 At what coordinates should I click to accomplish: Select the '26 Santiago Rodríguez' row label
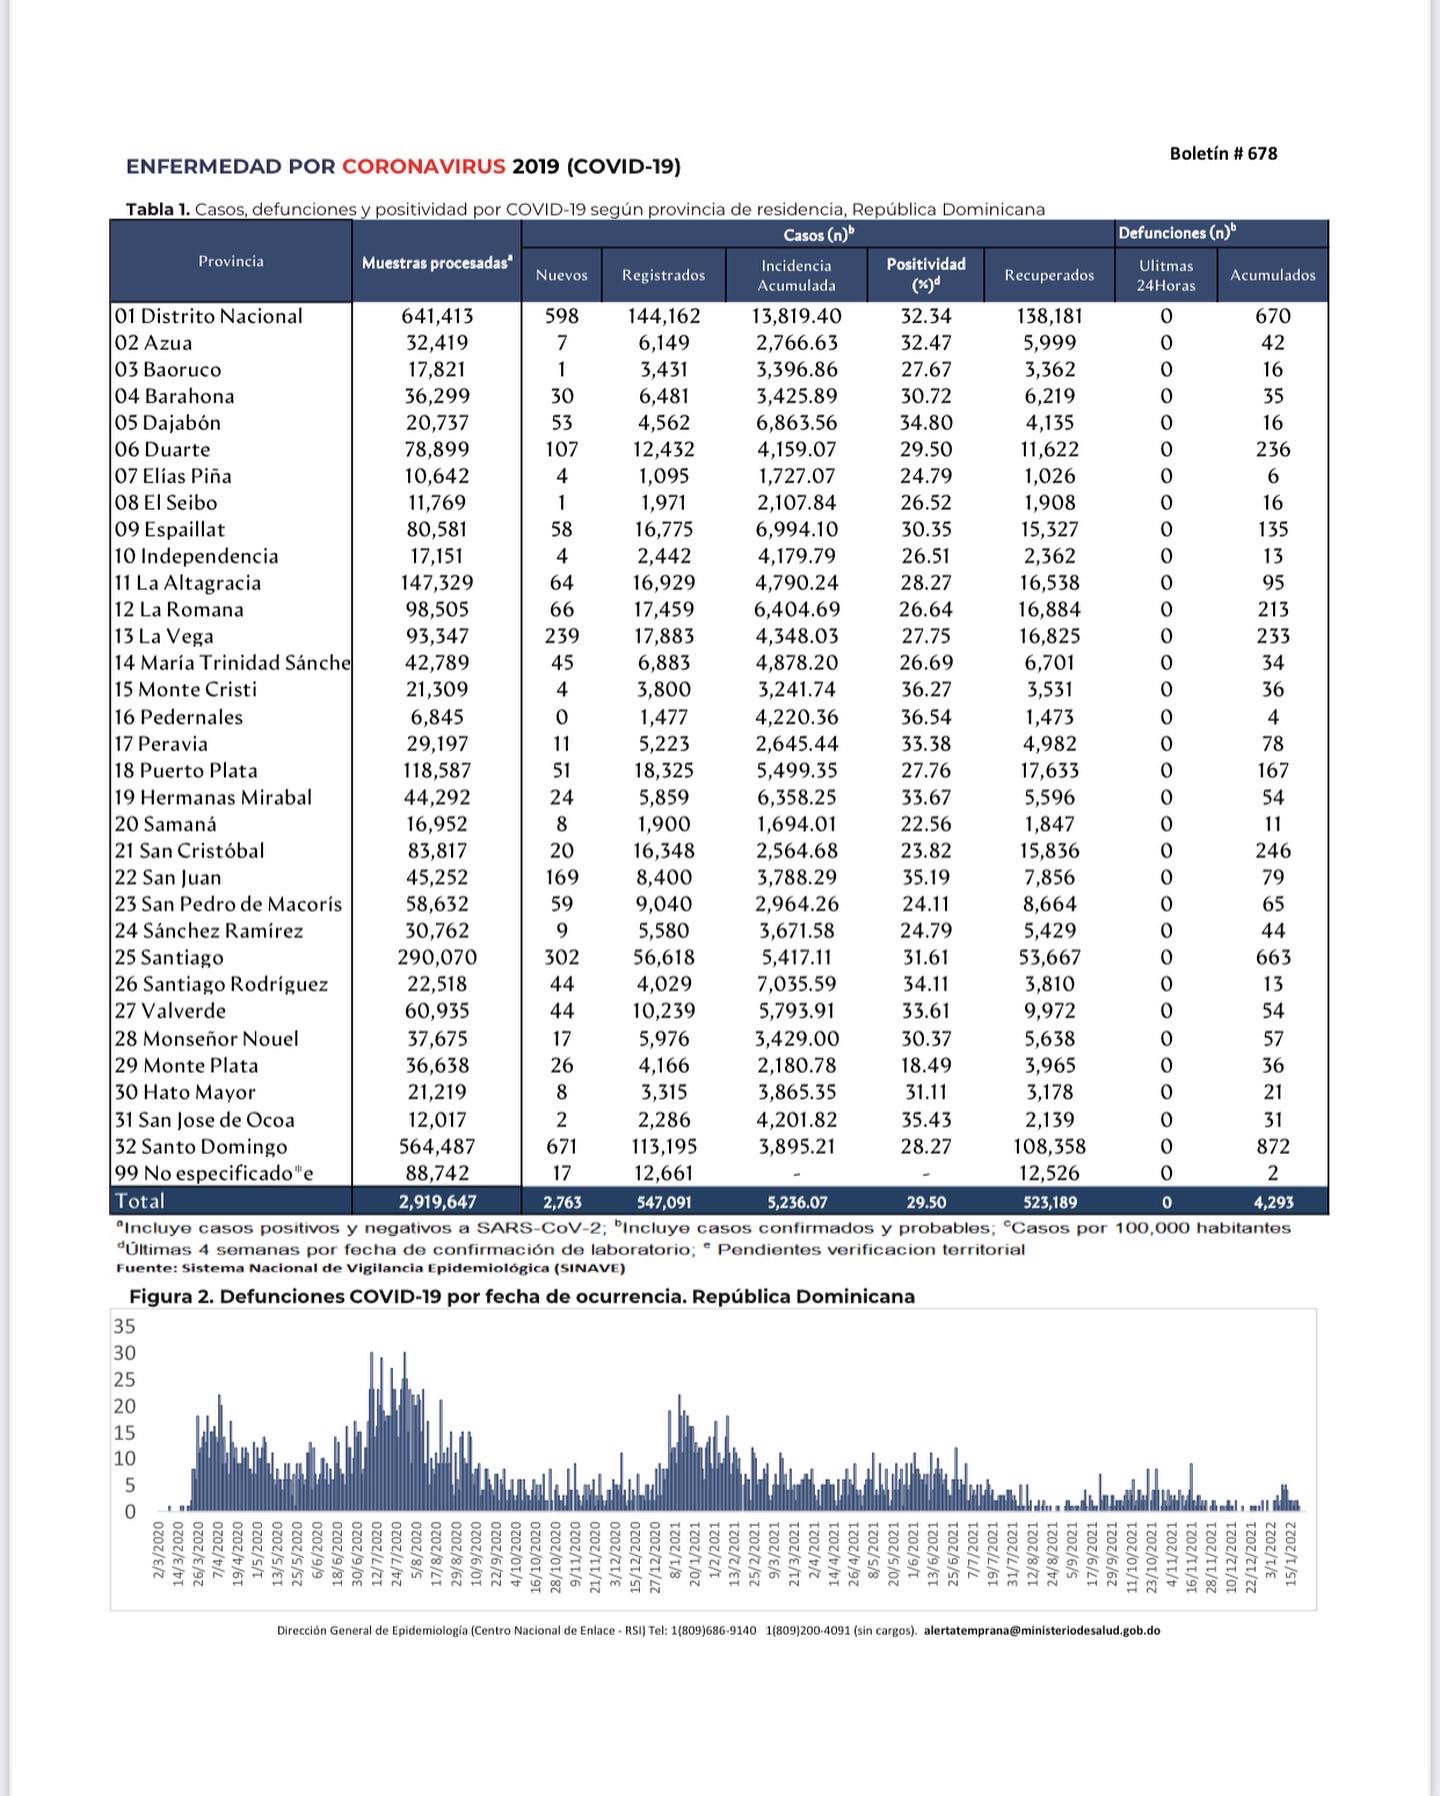pyautogui.click(x=221, y=984)
